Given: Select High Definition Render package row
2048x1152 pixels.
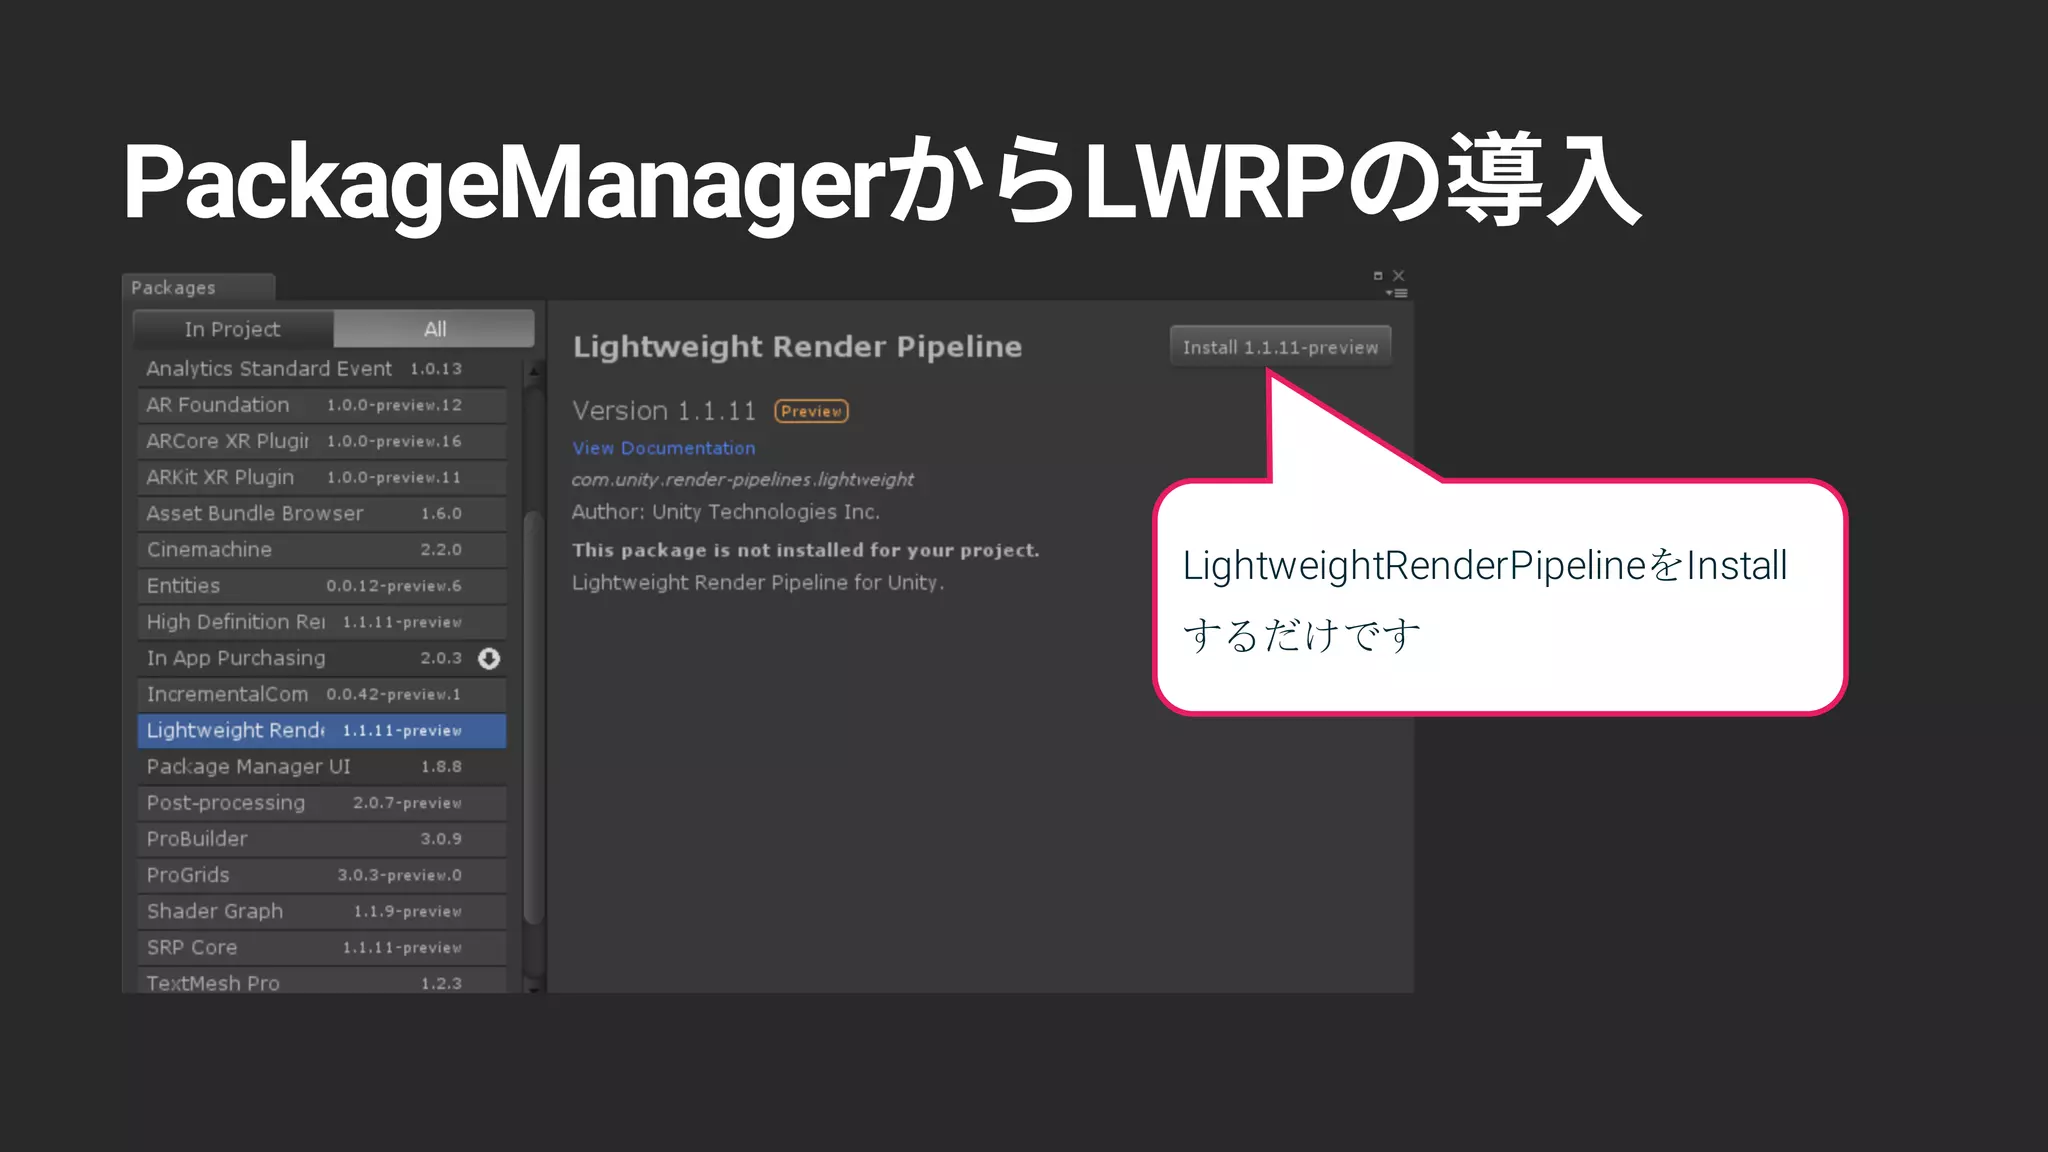Looking at the screenshot, I should pos(321,622).
